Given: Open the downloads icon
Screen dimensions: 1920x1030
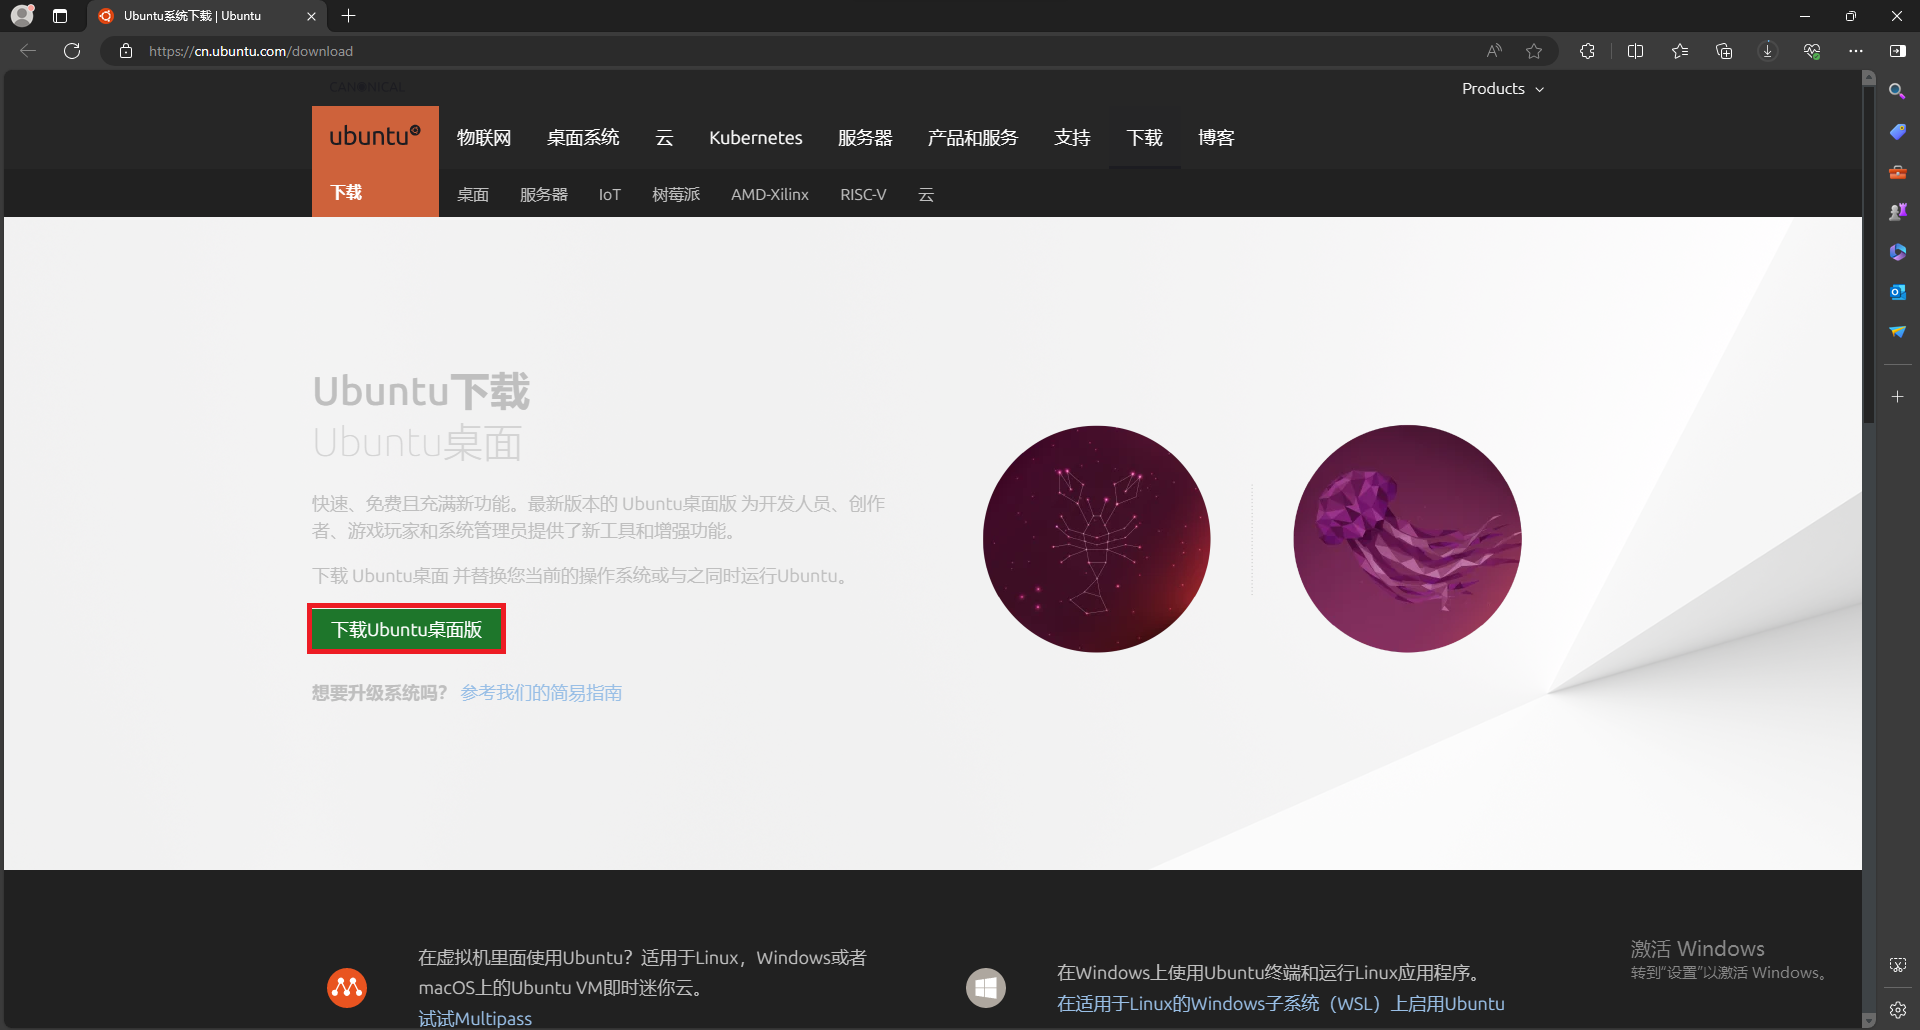Looking at the screenshot, I should (1768, 51).
